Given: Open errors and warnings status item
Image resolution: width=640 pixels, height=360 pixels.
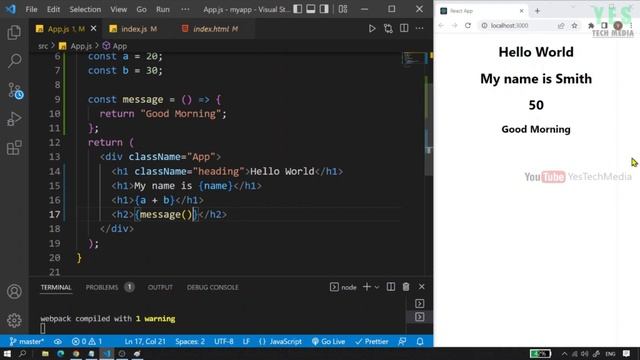Looking at the screenshot, I should pyautogui.click(x=87, y=341).
